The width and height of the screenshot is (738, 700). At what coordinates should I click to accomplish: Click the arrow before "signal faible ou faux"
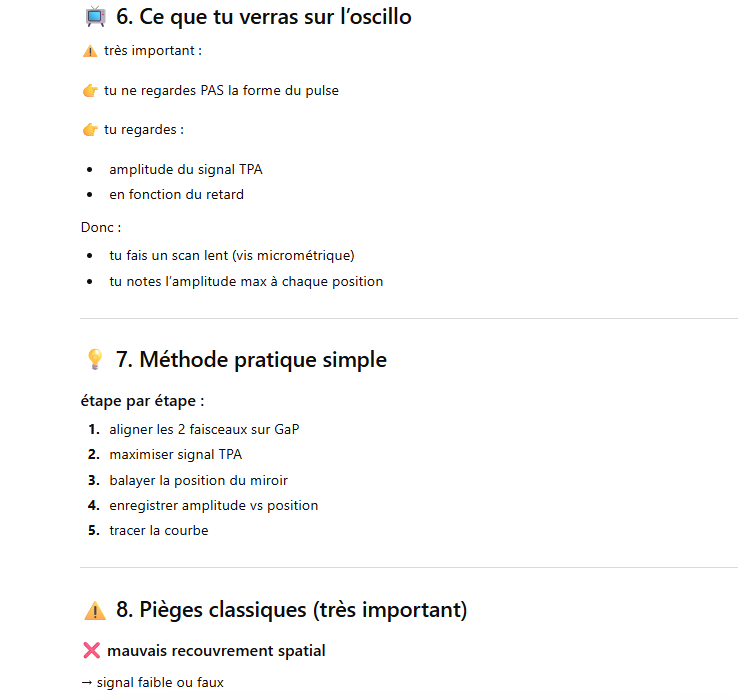coord(86,683)
